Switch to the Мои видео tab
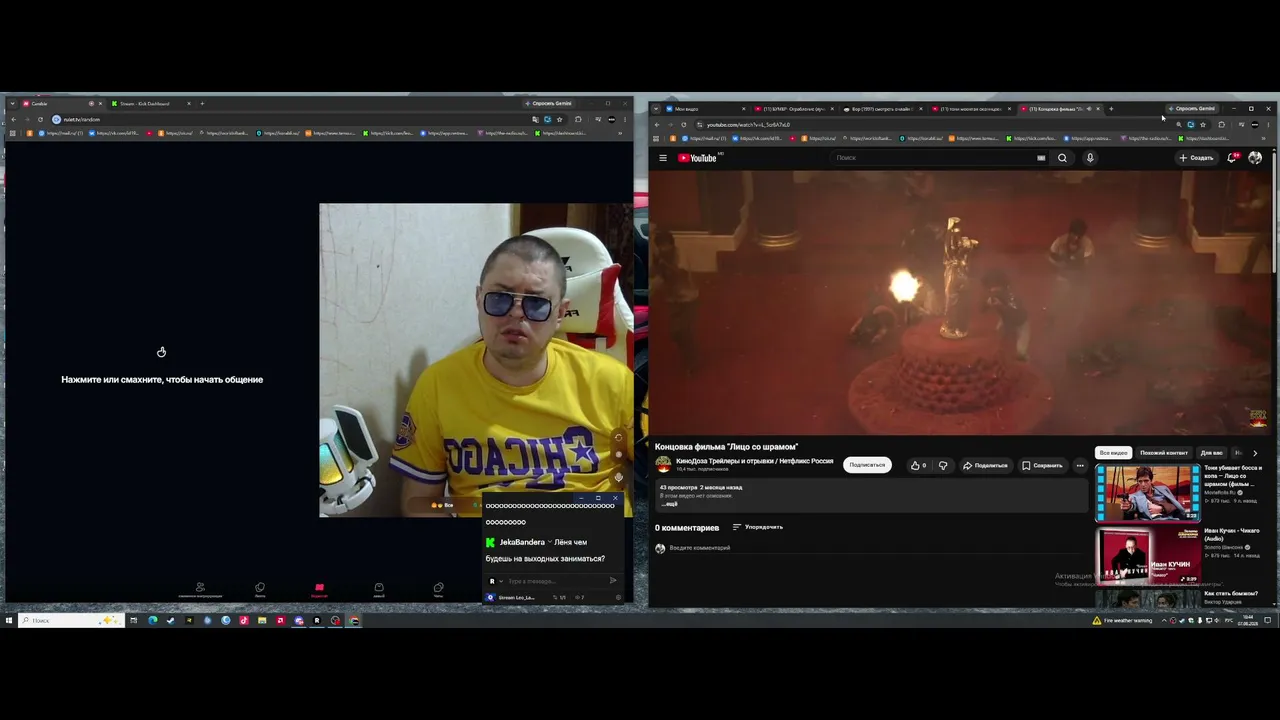 [x=707, y=109]
